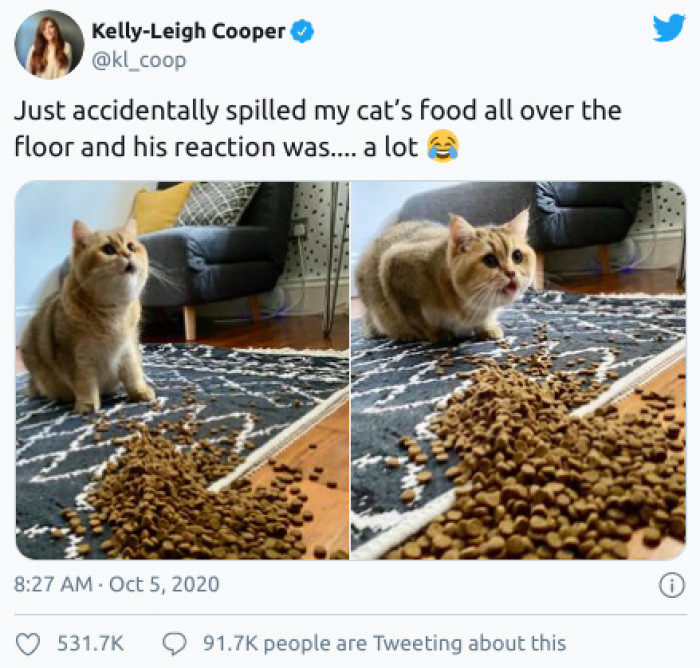Screen dimensions: 700x668
Task: Open the right photo of cat meowing
Action: click(x=518, y=370)
